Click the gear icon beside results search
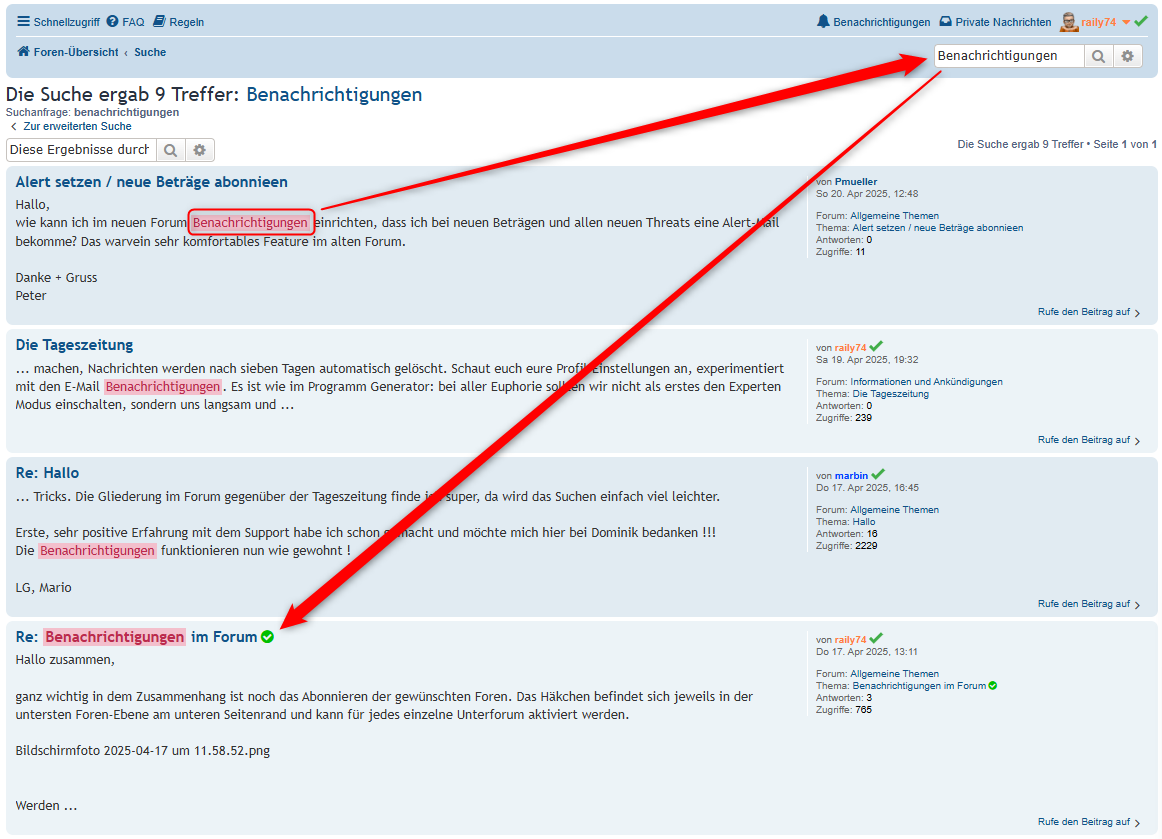This screenshot has width=1162, height=839. [x=200, y=150]
